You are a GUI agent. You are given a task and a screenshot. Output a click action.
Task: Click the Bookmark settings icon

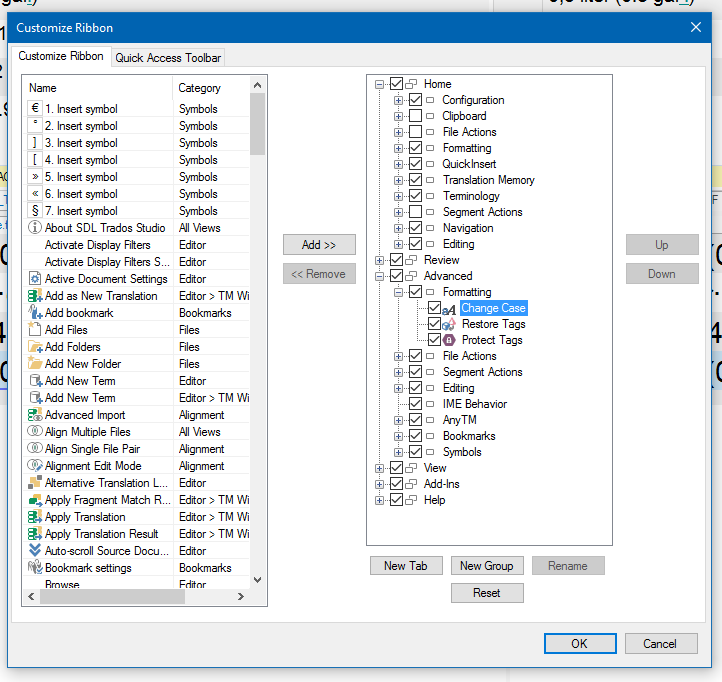point(35,567)
